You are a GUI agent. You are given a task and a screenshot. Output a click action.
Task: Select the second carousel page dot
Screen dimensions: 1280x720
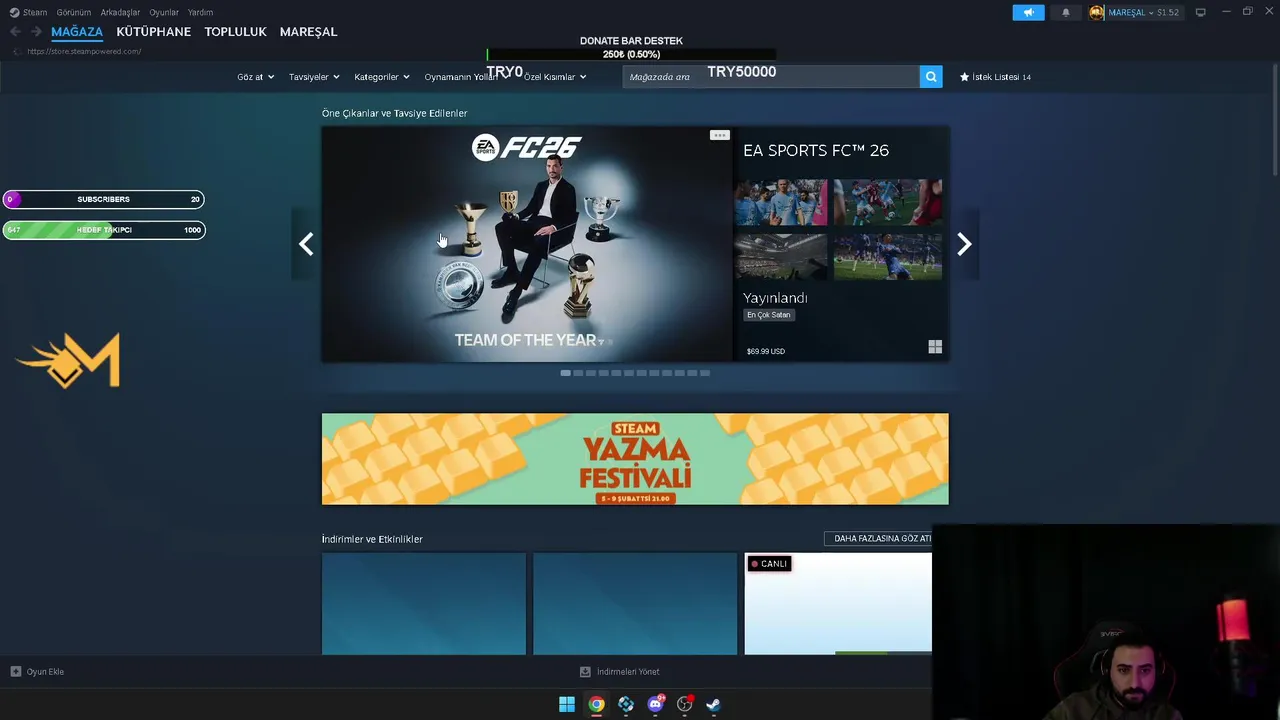(x=578, y=373)
